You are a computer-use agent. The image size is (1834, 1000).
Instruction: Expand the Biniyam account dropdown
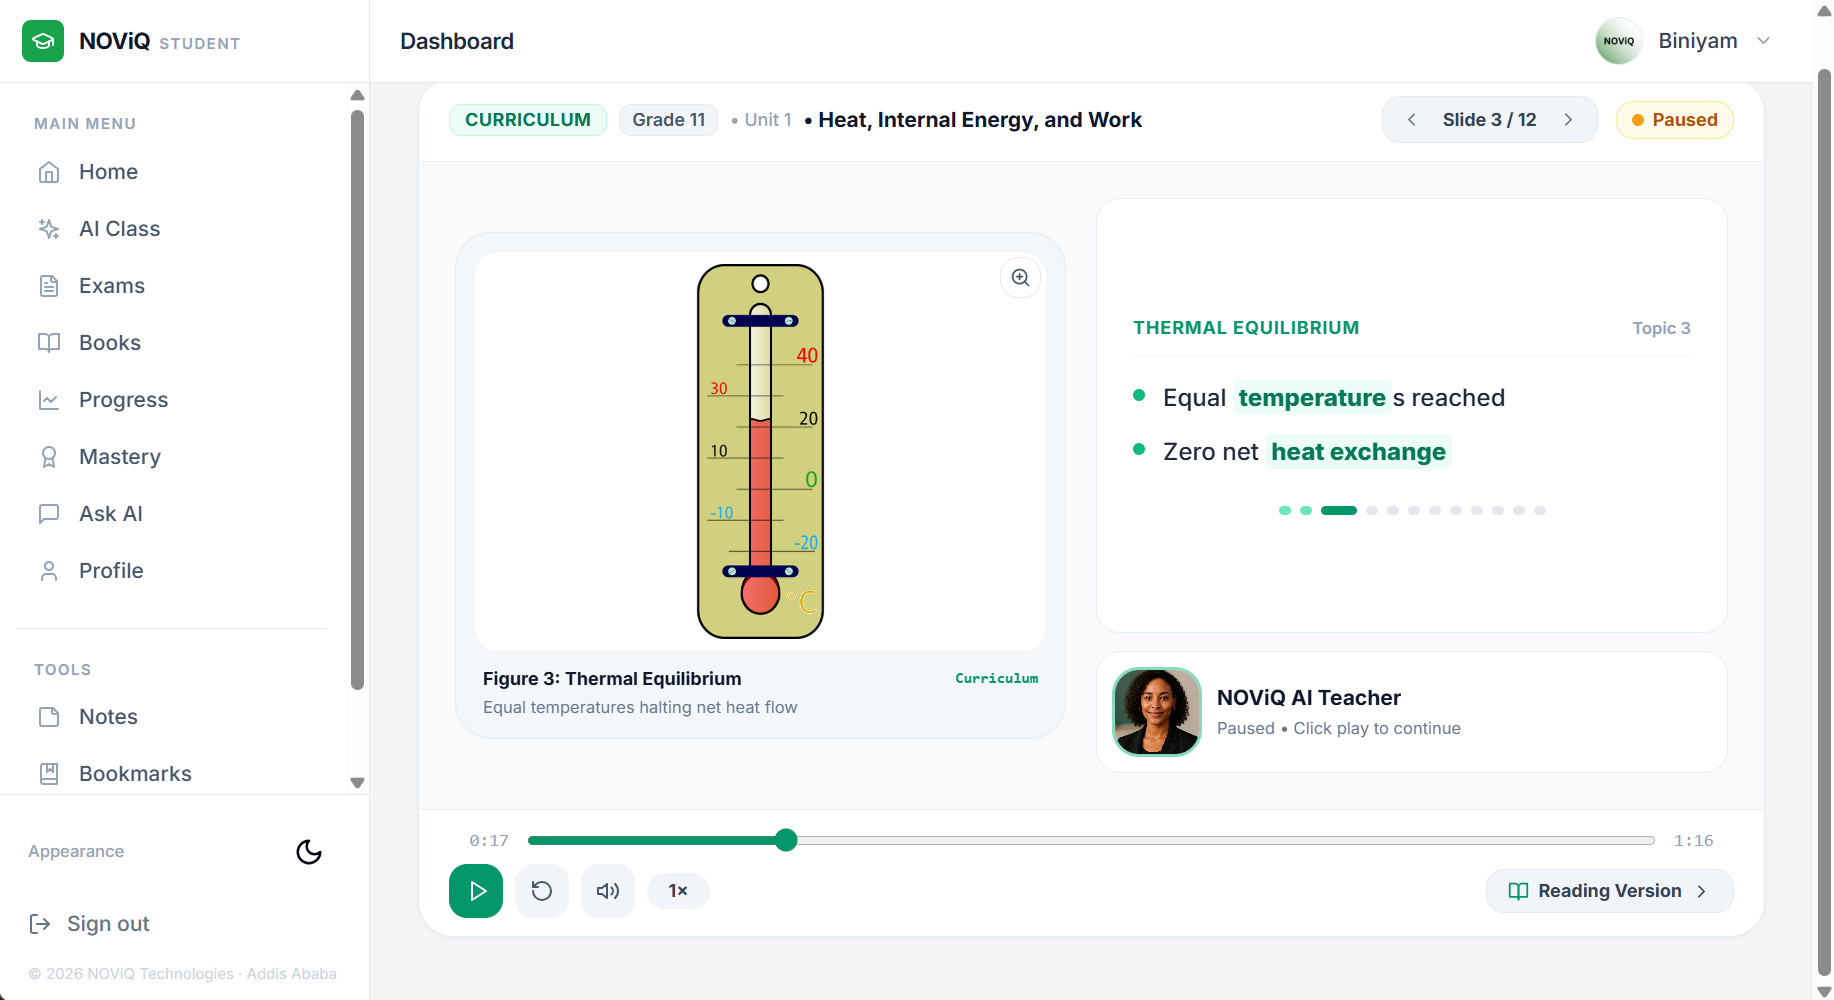click(1764, 41)
